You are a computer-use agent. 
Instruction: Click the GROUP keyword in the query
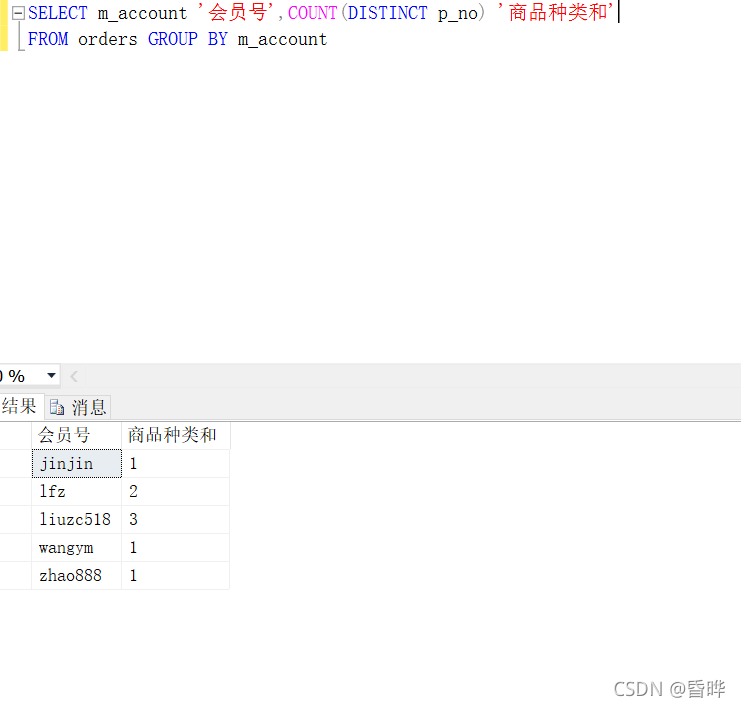(173, 39)
